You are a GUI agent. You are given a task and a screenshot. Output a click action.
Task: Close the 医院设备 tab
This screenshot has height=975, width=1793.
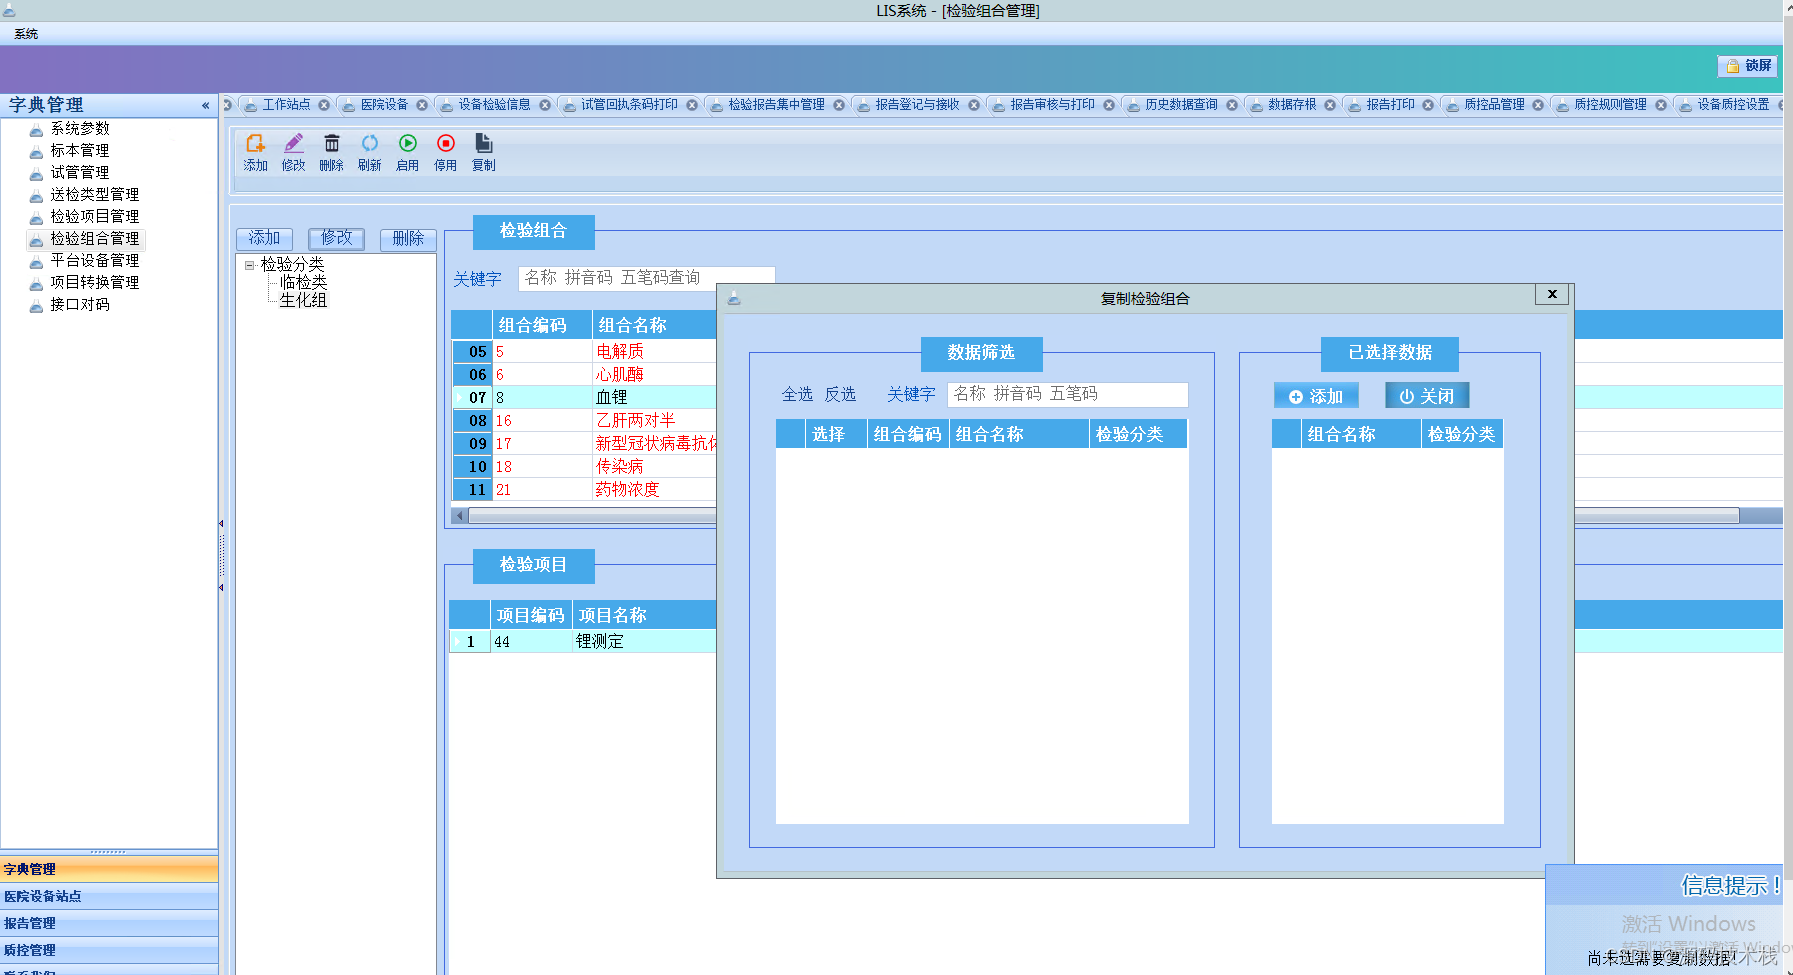422,105
